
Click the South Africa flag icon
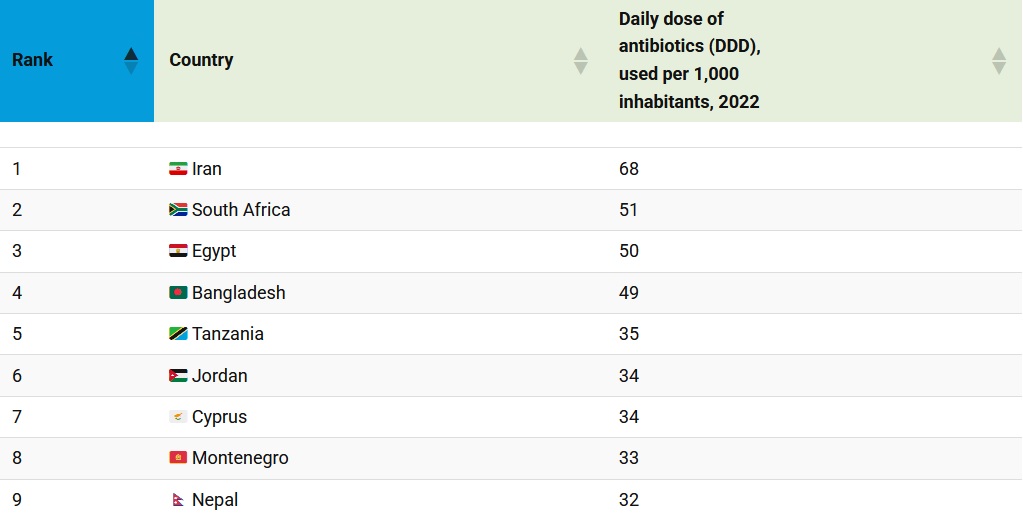178,210
